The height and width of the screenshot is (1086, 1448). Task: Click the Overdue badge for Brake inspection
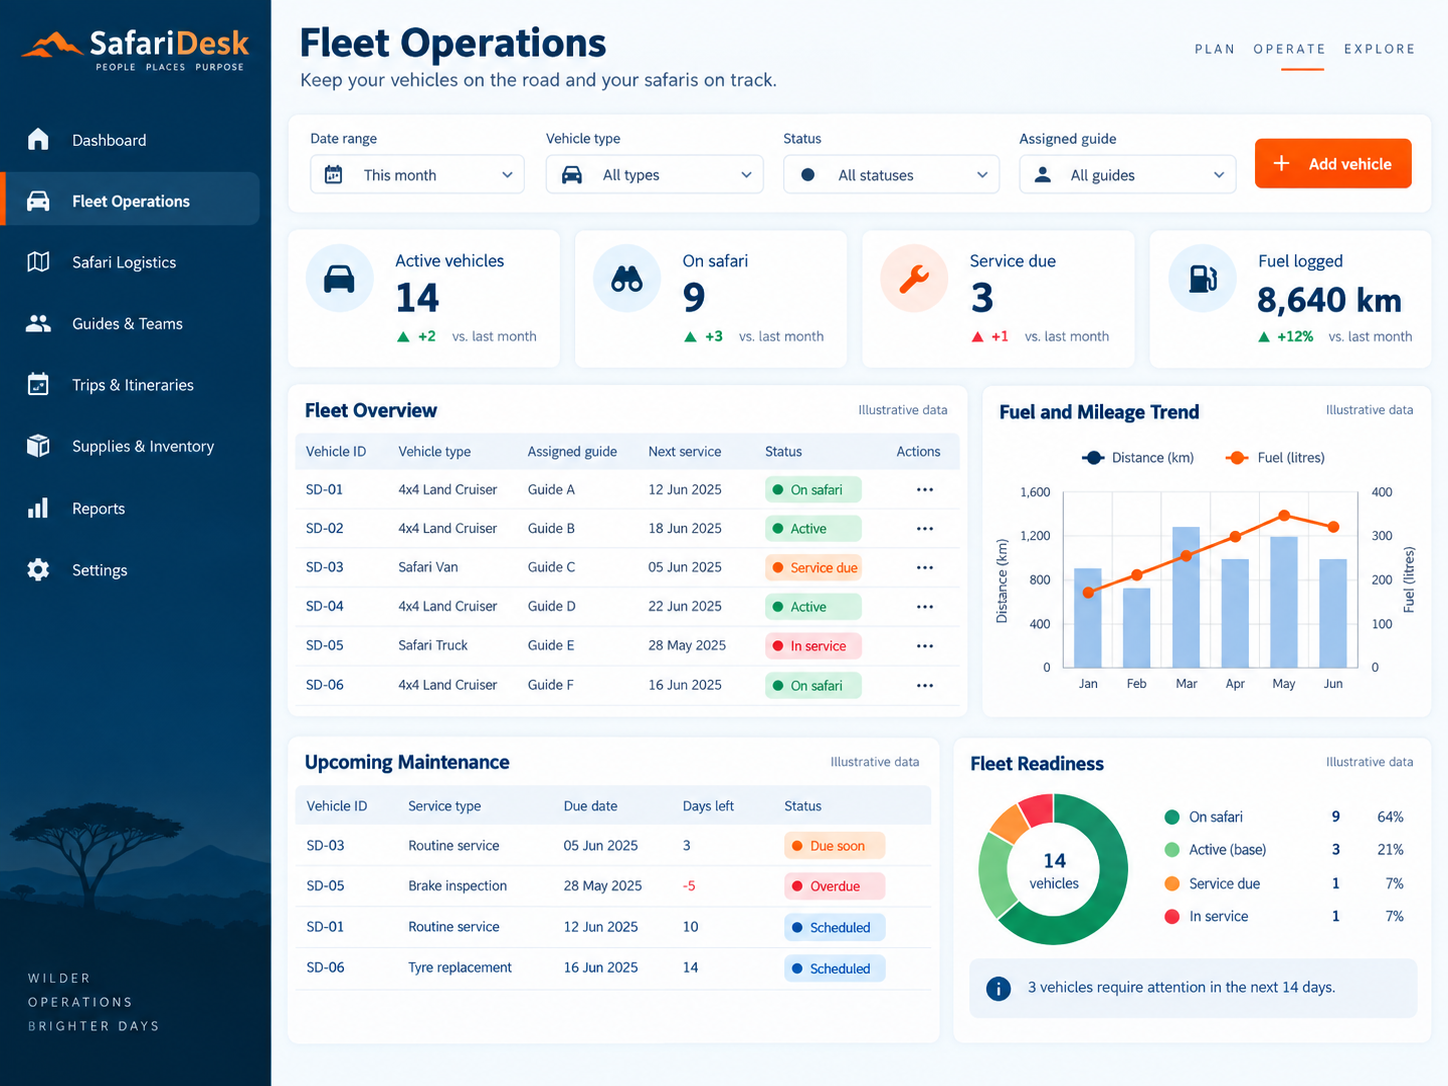pyautogui.click(x=834, y=886)
